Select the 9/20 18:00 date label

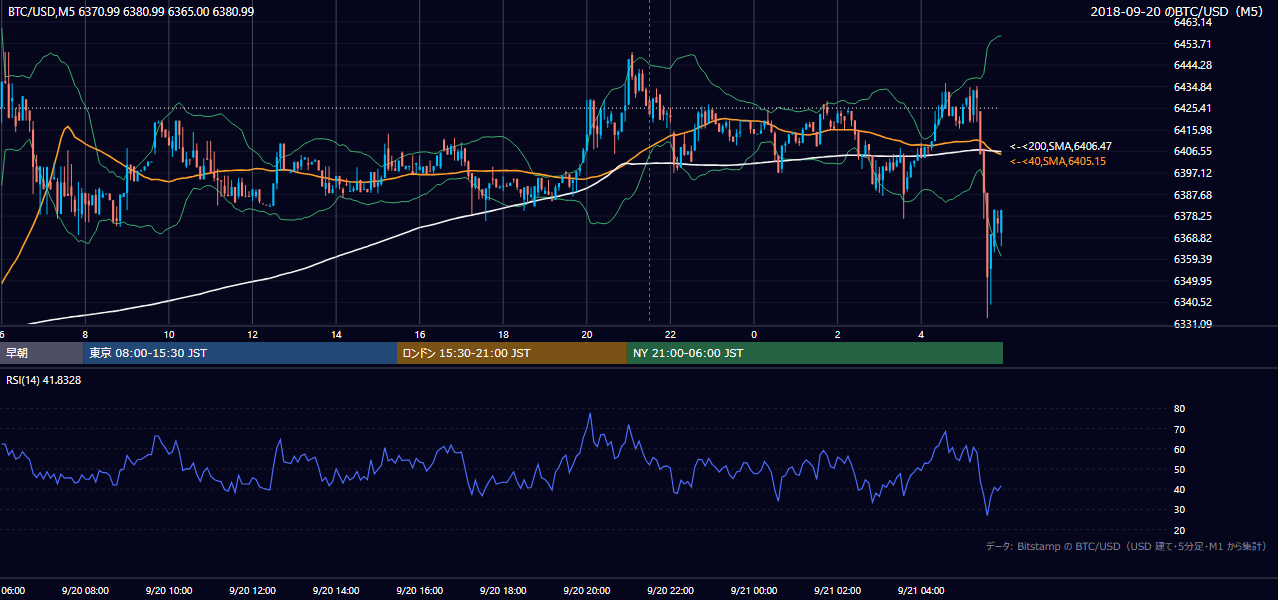(x=503, y=591)
